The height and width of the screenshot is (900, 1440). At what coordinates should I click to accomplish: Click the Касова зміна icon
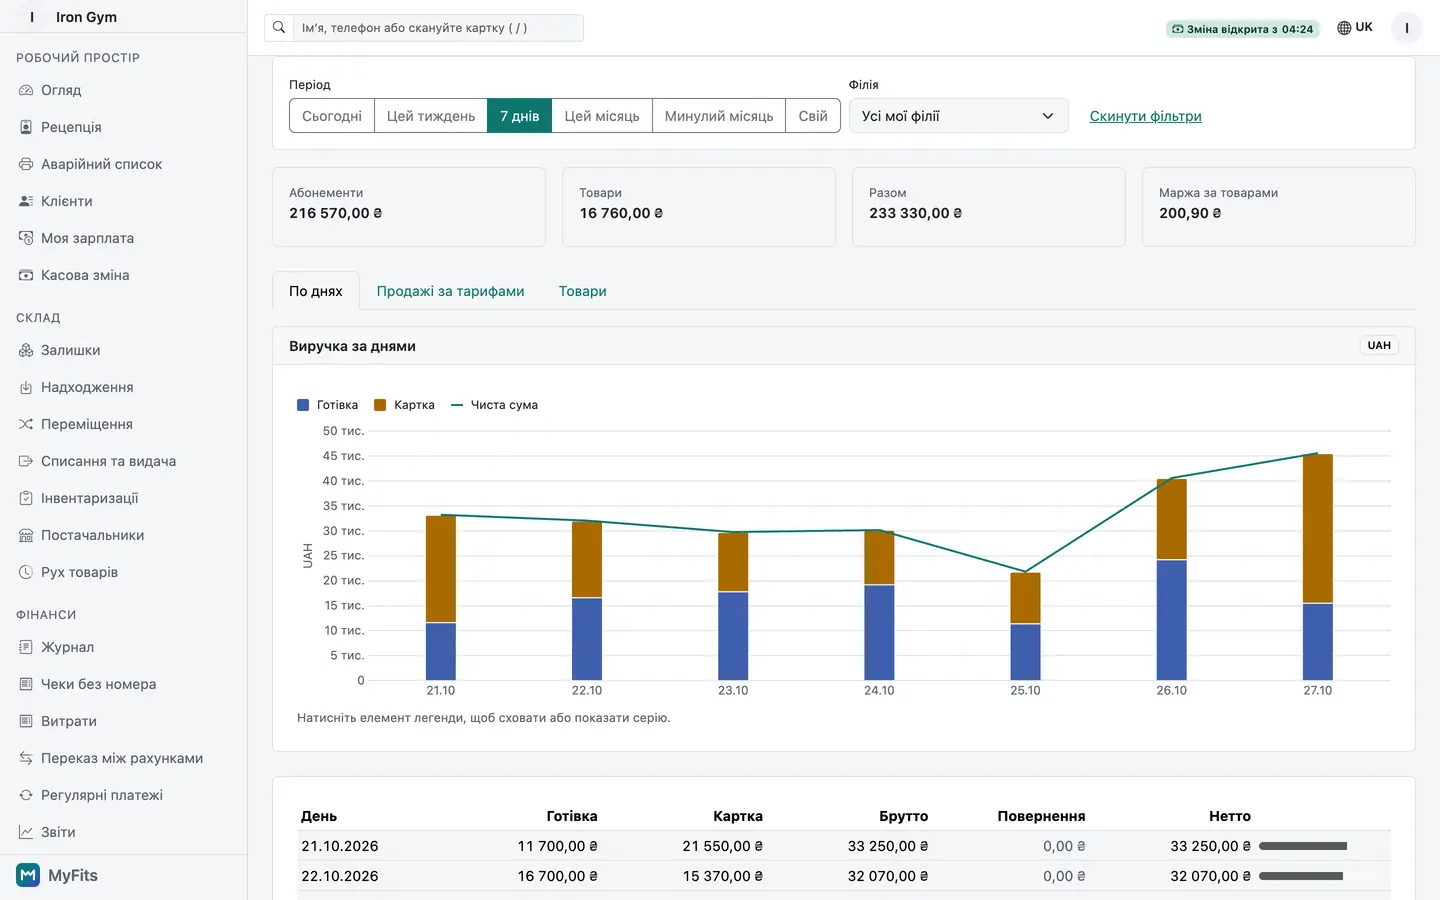(26, 275)
